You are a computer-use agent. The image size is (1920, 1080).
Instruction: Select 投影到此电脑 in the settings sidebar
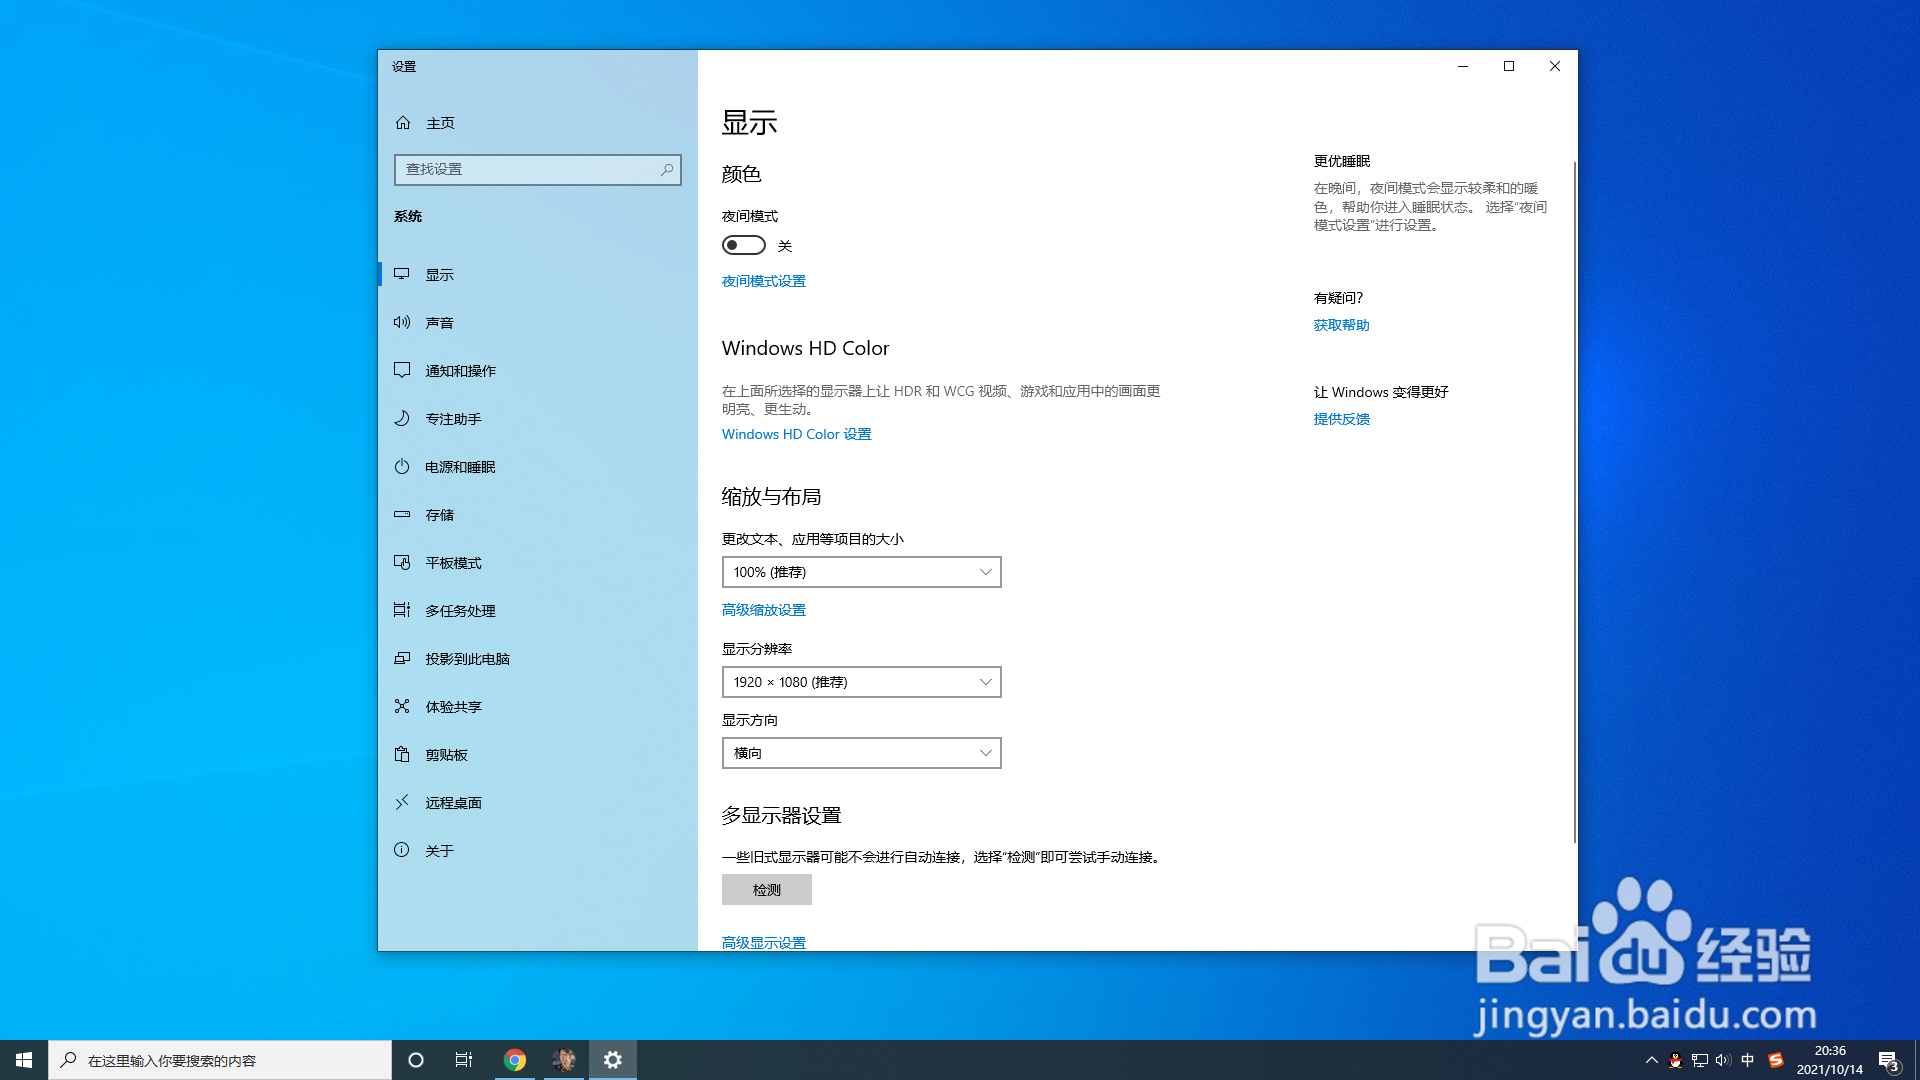coord(538,658)
